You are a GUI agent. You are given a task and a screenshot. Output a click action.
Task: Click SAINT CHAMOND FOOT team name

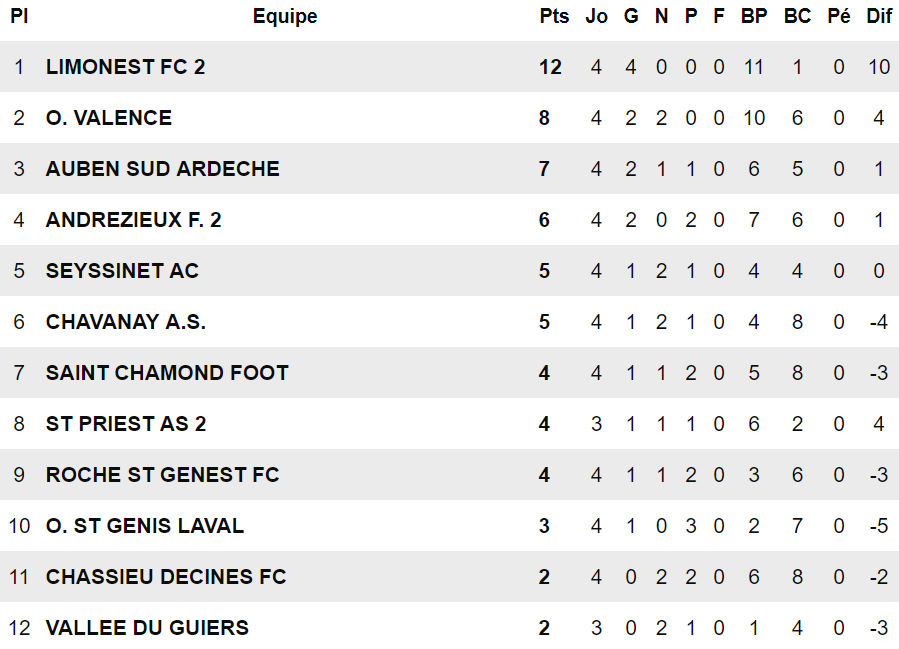(167, 373)
